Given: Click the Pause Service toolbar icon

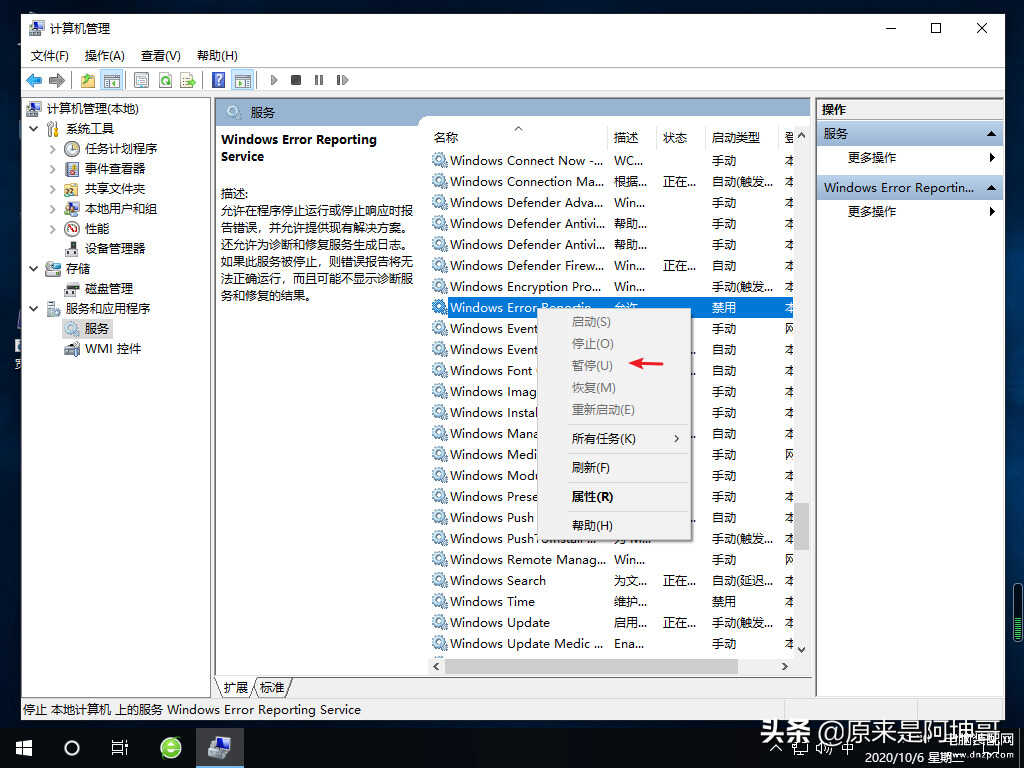Looking at the screenshot, I should coord(319,80).
